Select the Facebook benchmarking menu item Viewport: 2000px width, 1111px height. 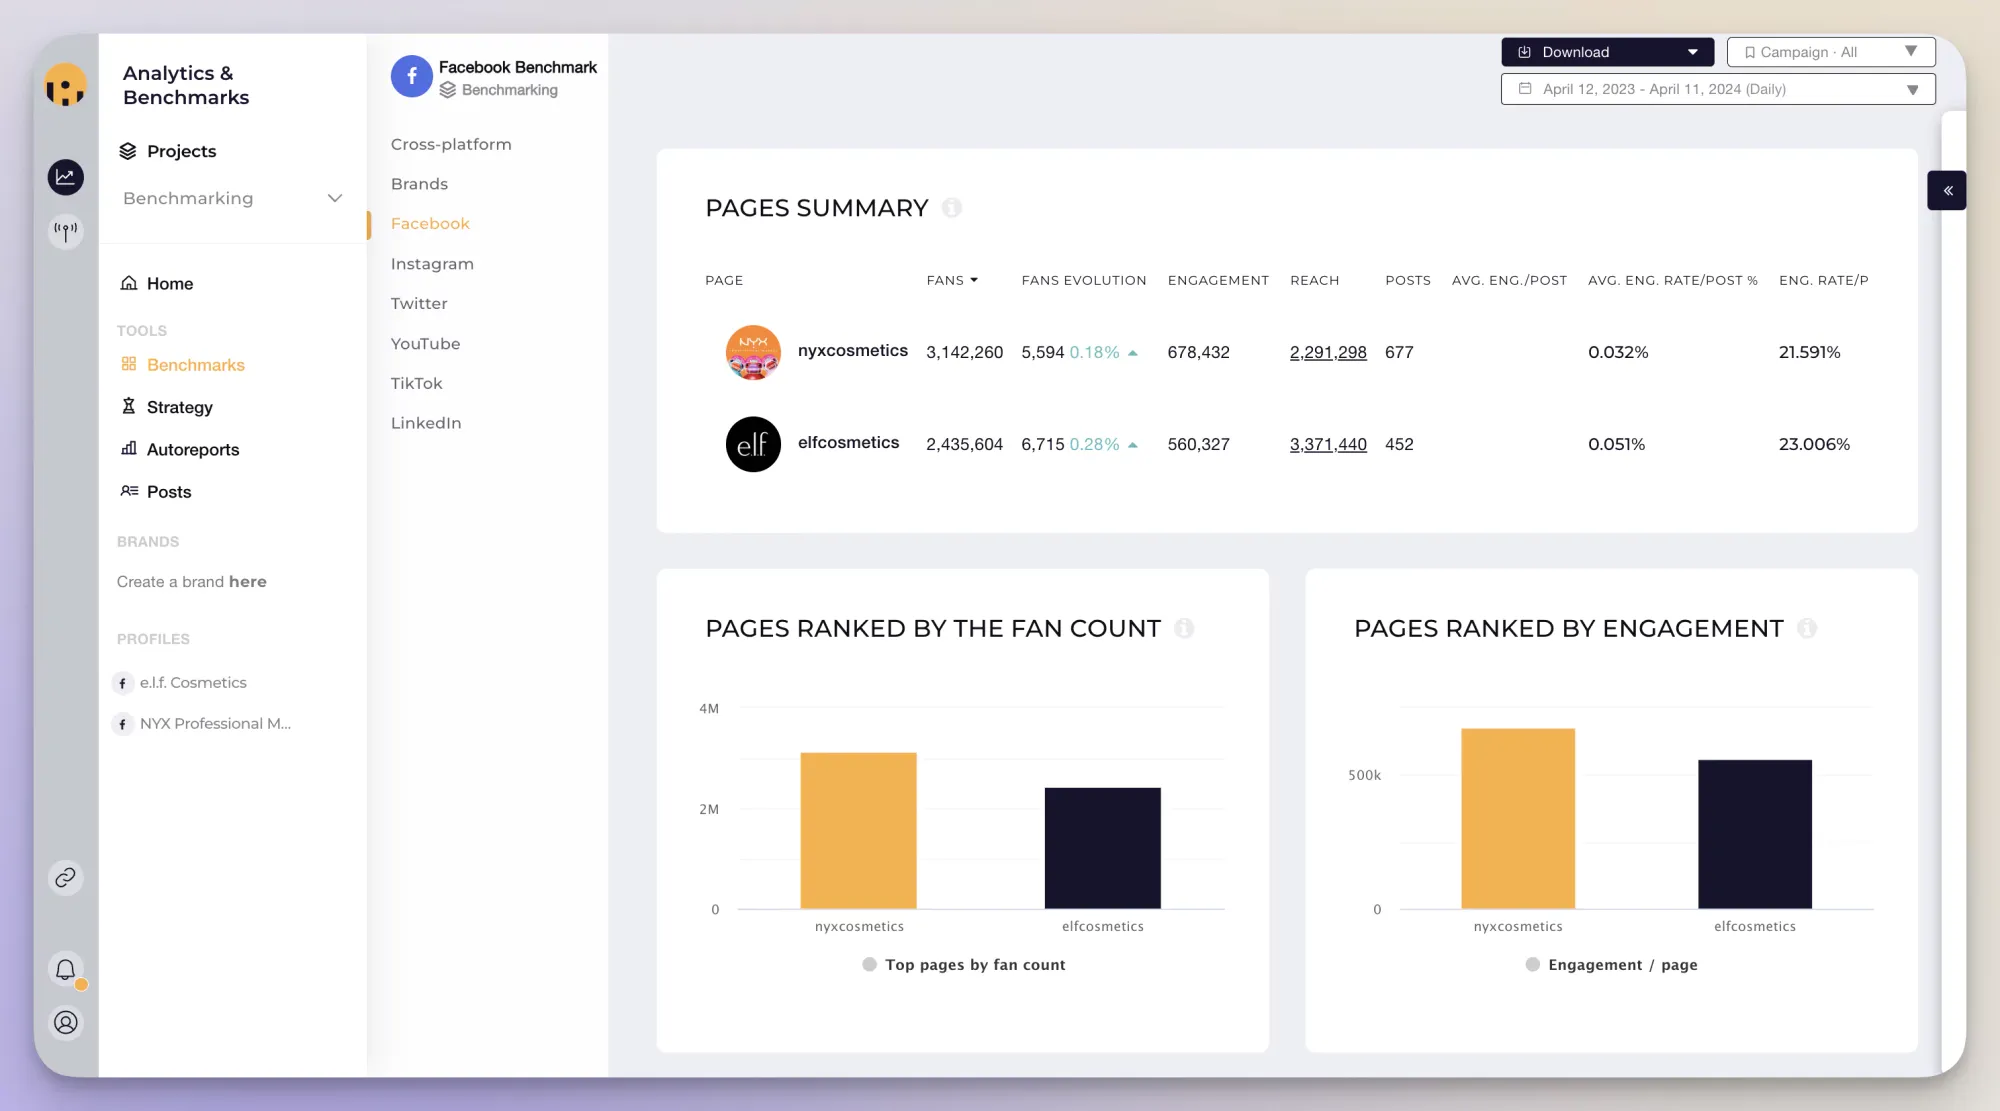click(x=430, y=223)
